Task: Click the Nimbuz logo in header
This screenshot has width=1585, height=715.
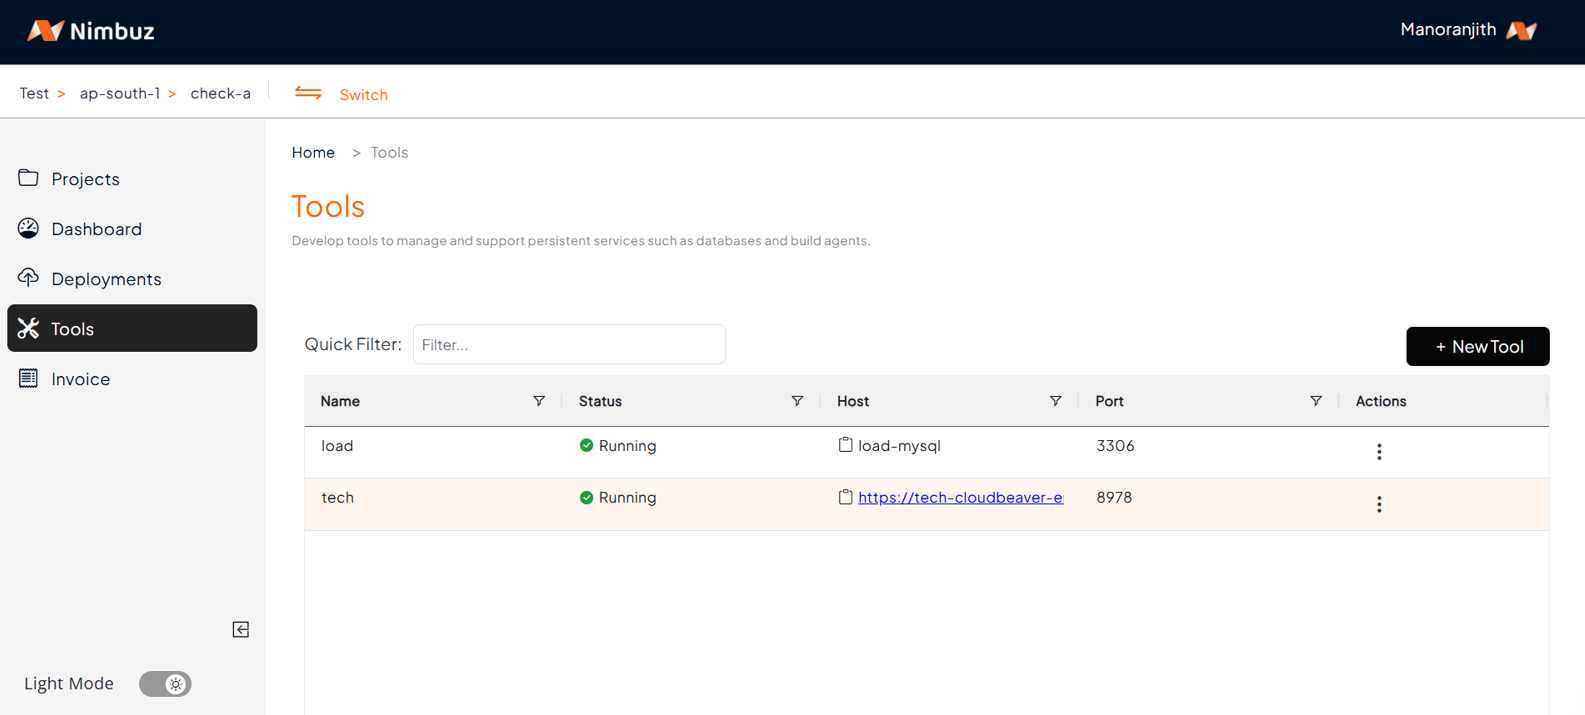Action: 90,31
